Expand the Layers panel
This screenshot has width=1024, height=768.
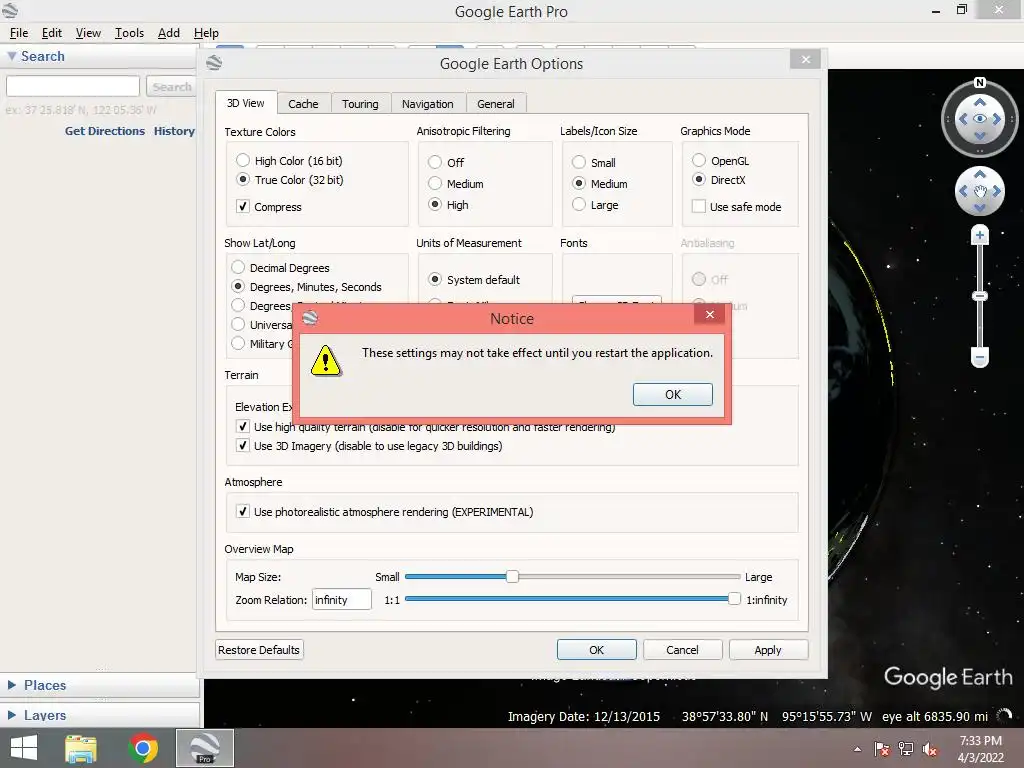click(x=12, y=715)
